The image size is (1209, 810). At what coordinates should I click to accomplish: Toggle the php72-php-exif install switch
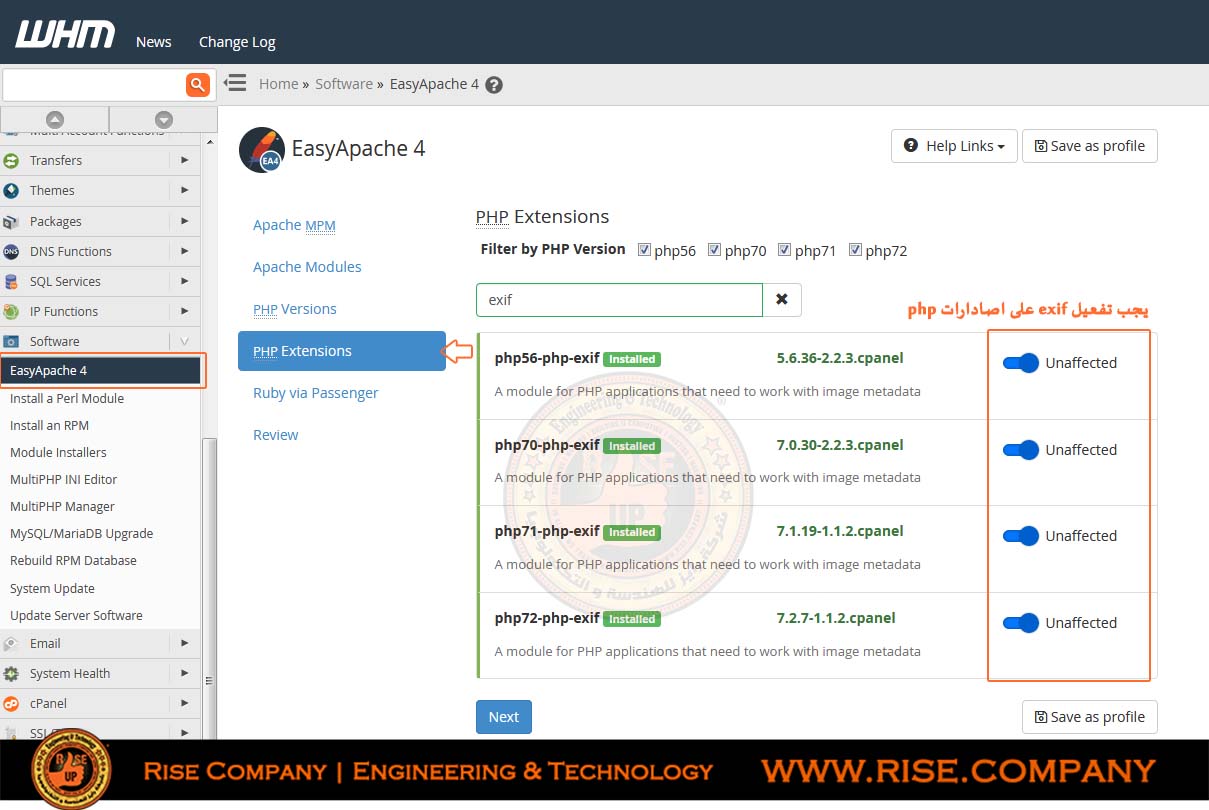point(1021,623)
